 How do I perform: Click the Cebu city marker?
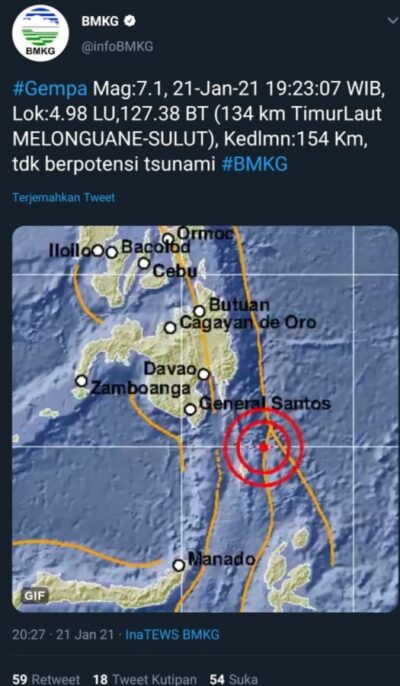click(144, 263)
